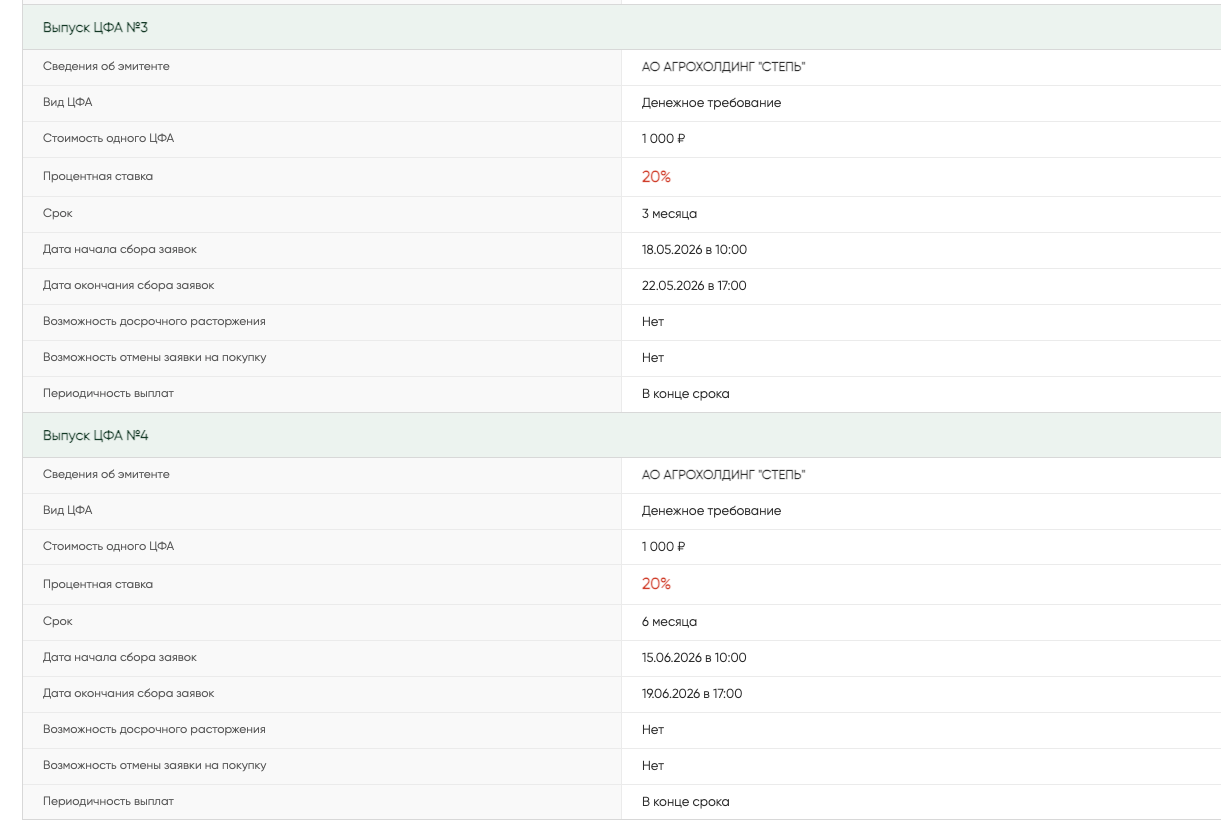
Task: Click "Денежное требование" in issue №4
Action: point(711,511)
